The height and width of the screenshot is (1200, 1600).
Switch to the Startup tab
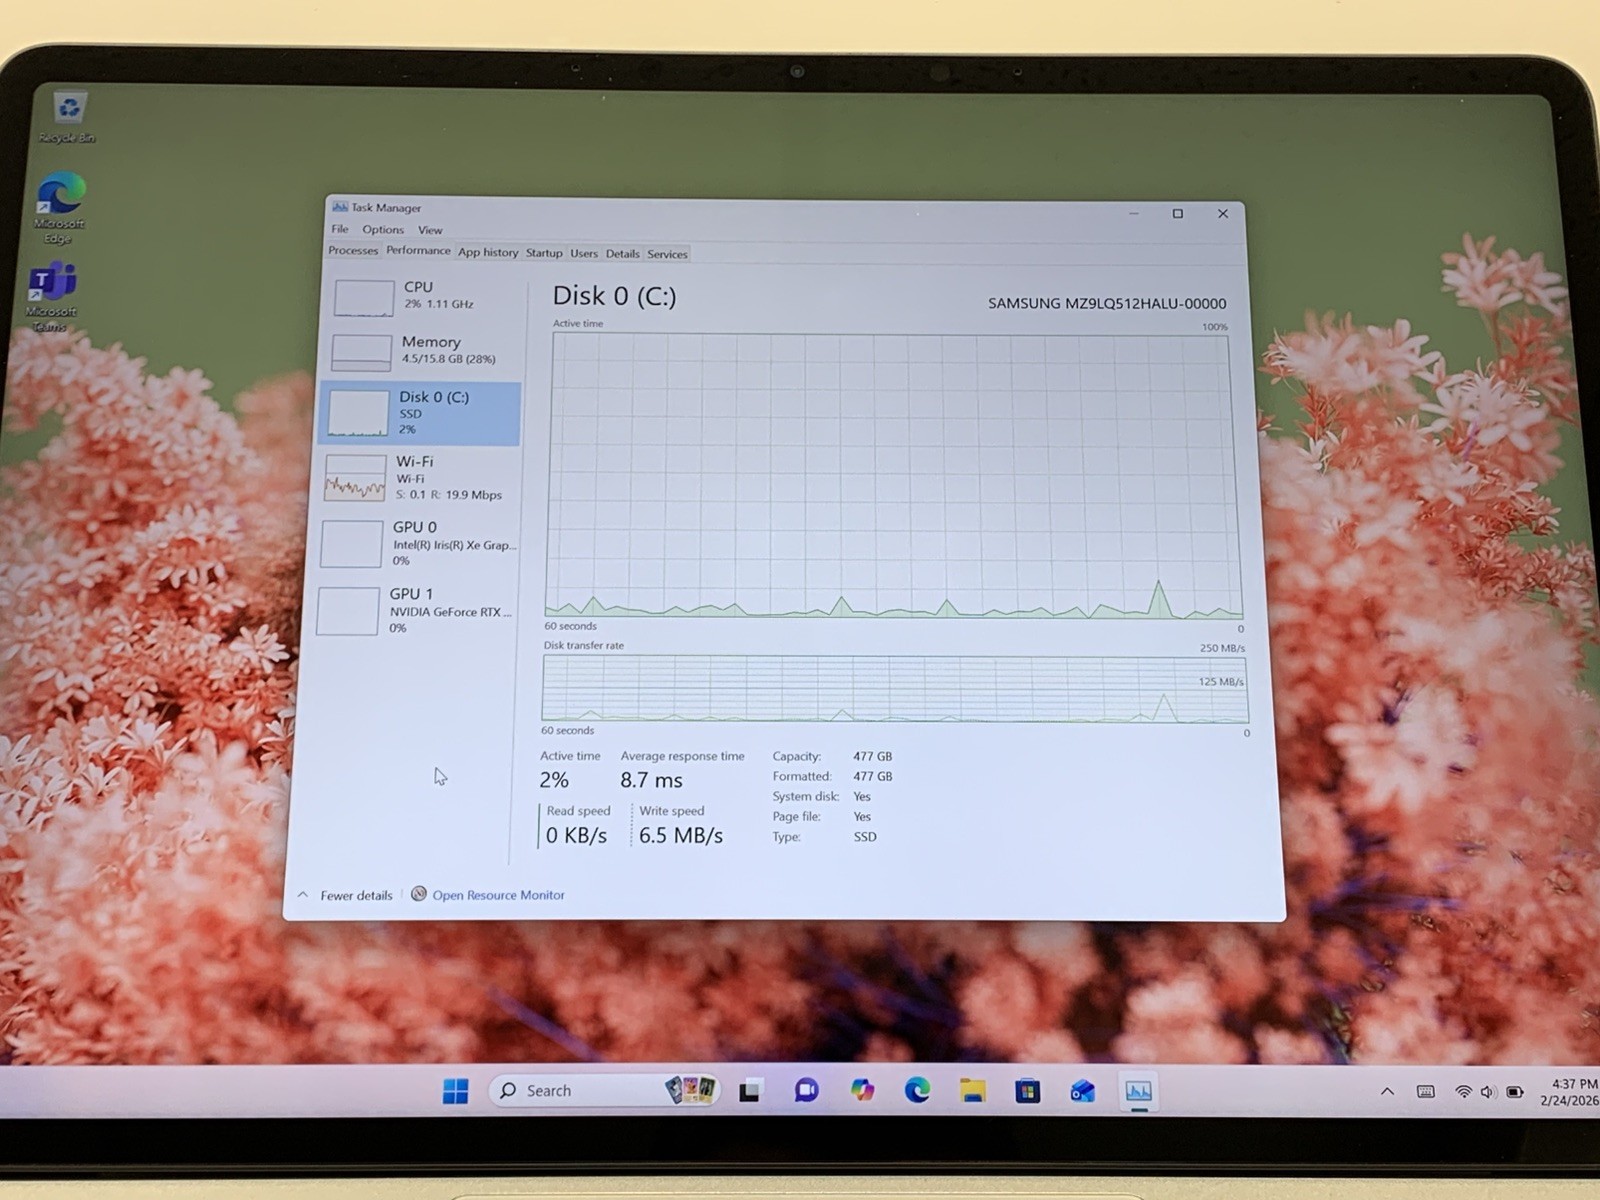click(x=544, y=253)
